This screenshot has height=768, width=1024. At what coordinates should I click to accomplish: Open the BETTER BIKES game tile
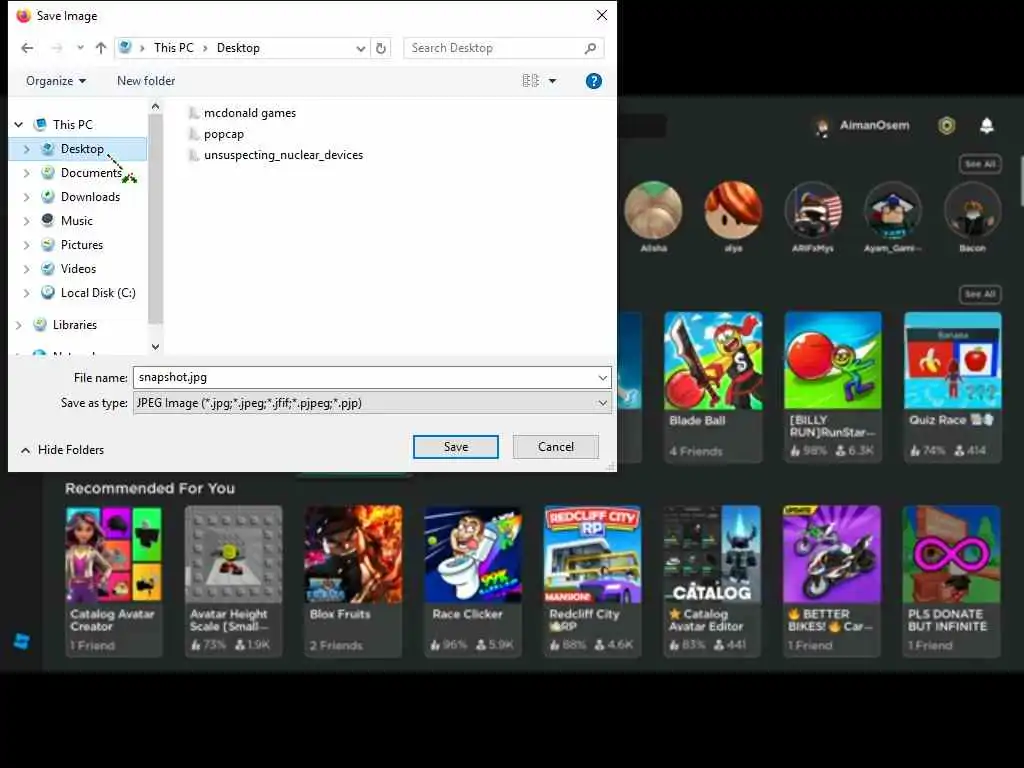tap(832, 581)
